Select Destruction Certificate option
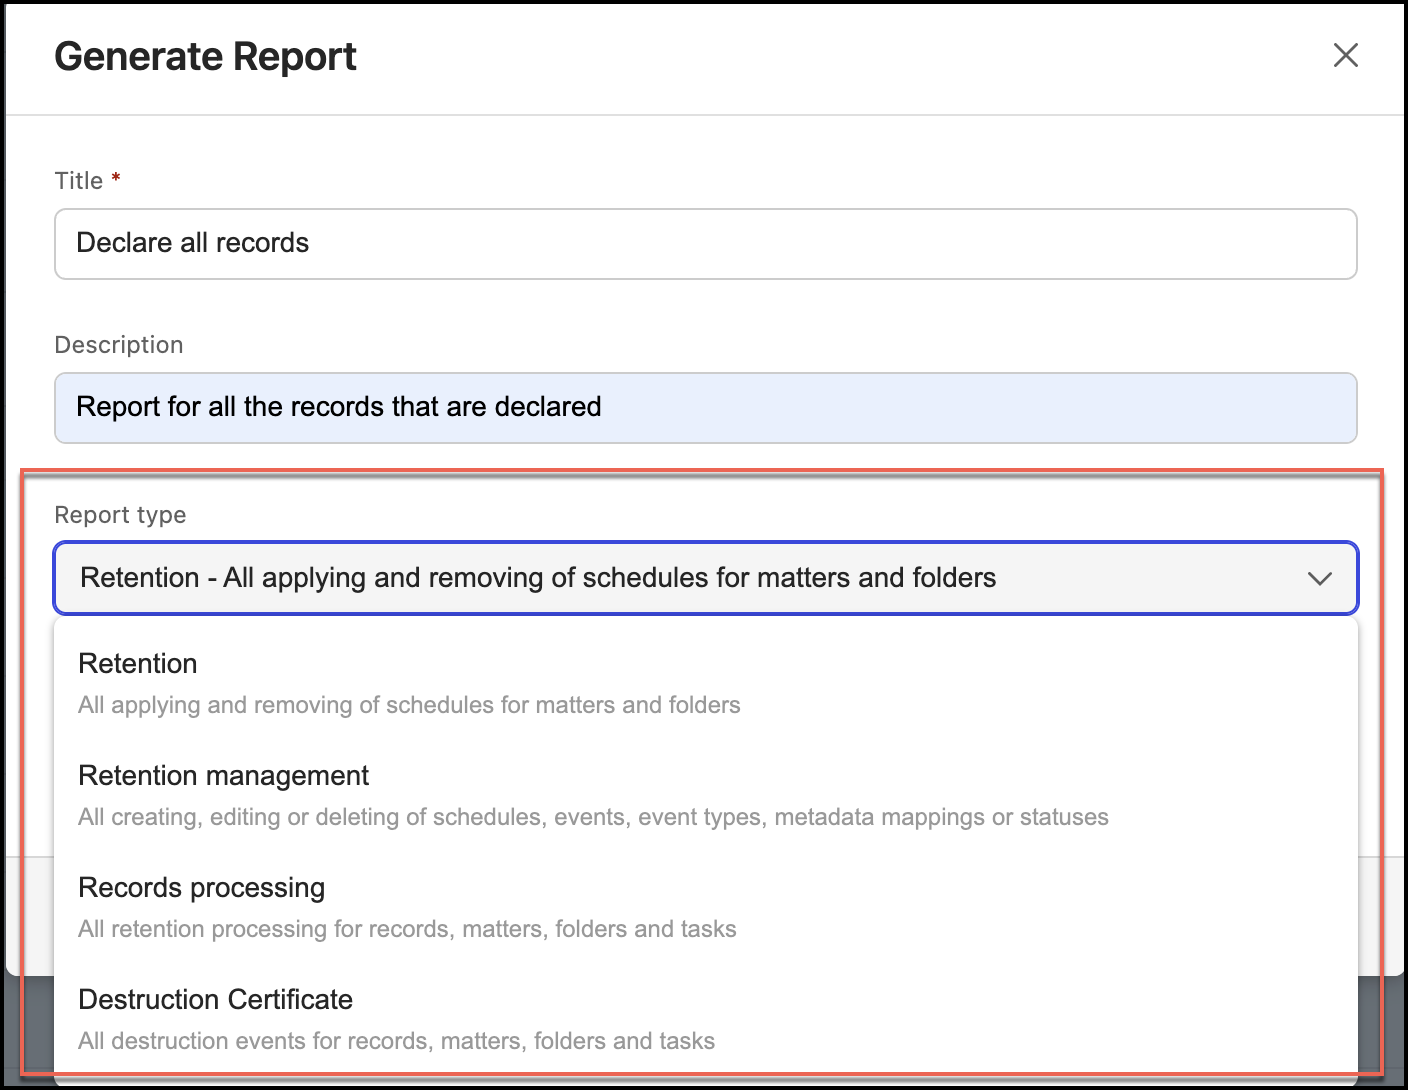 tap(215, 999)
